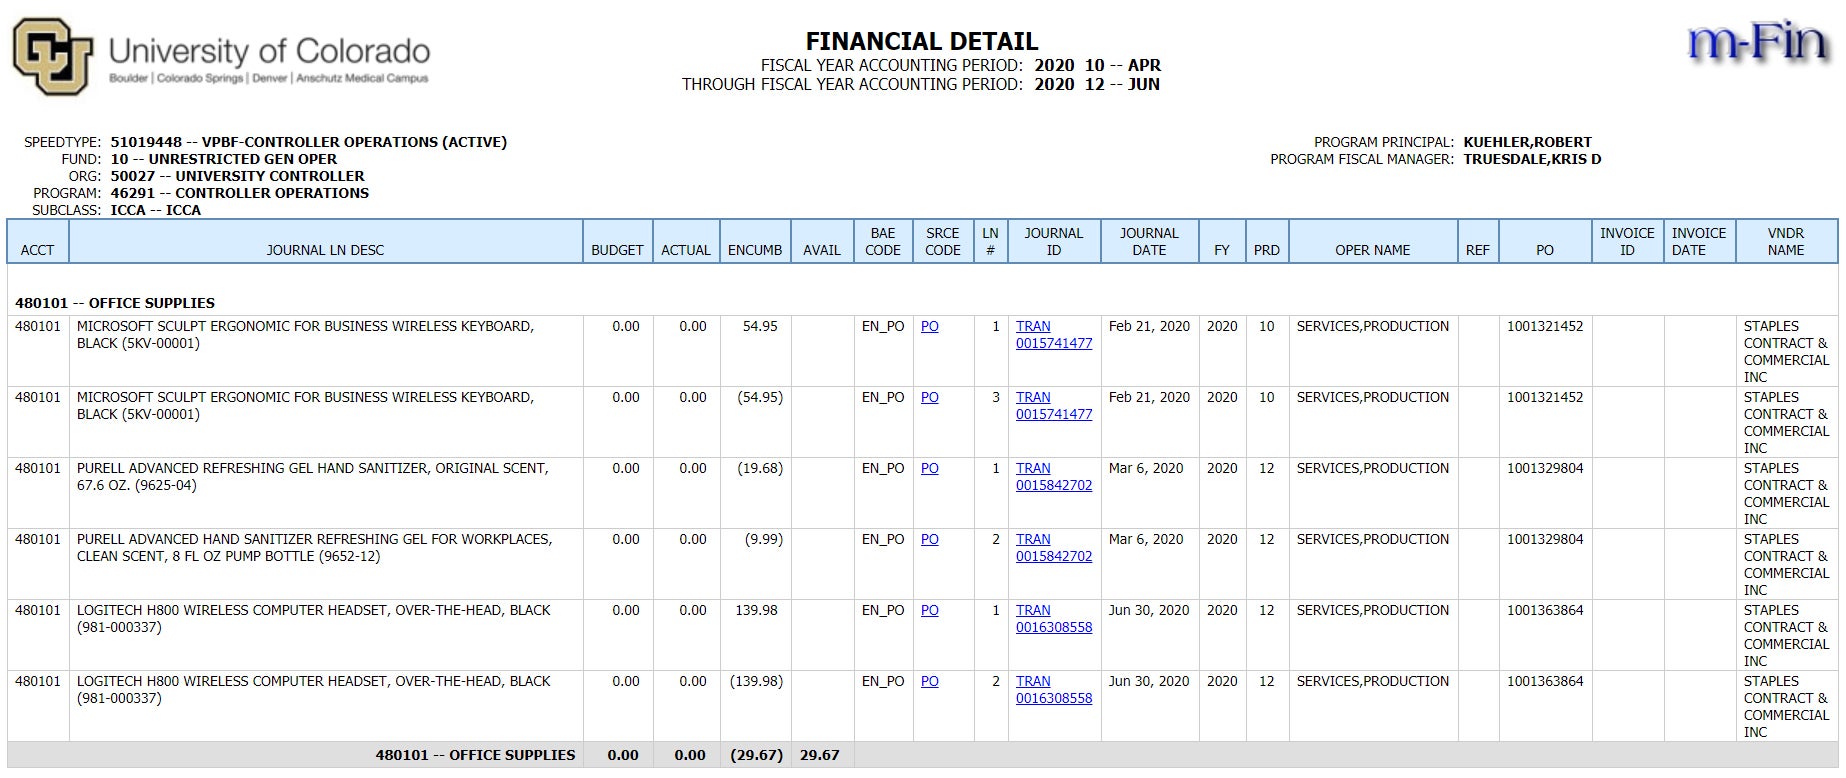
Task: Open journal TRAN 0016308558 with 139.98 encumbrance
Action: point(1054,619)
